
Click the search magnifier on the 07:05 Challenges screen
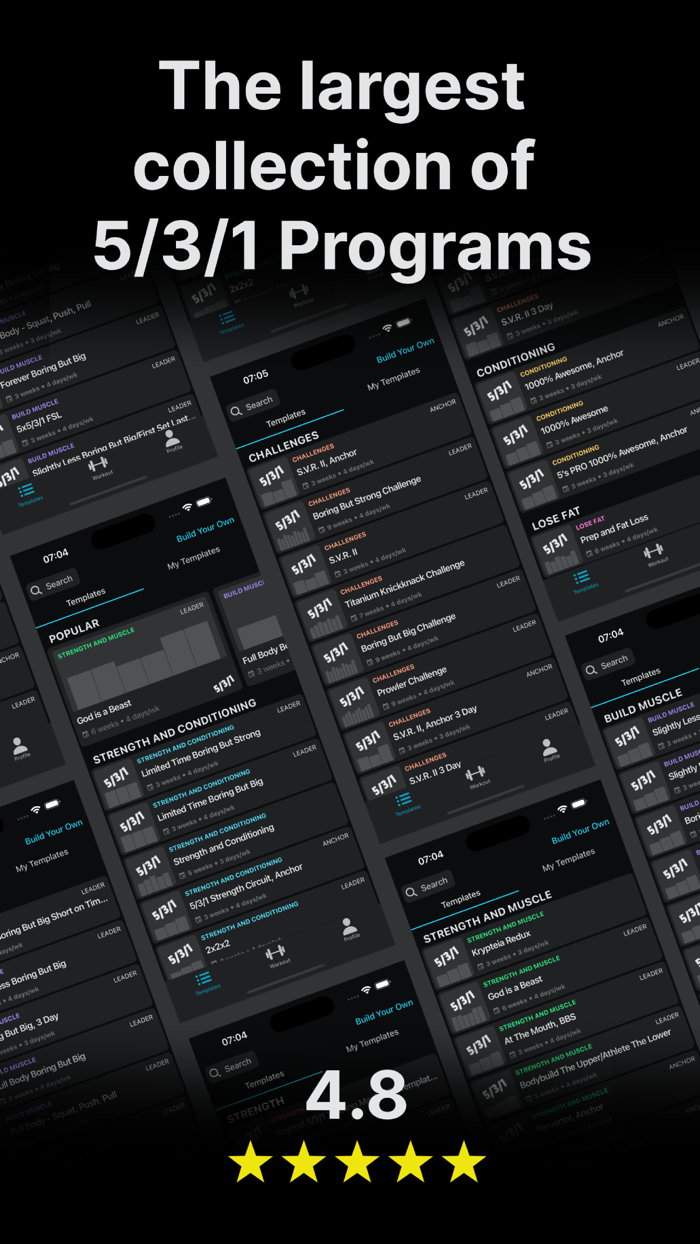(236, 409)
